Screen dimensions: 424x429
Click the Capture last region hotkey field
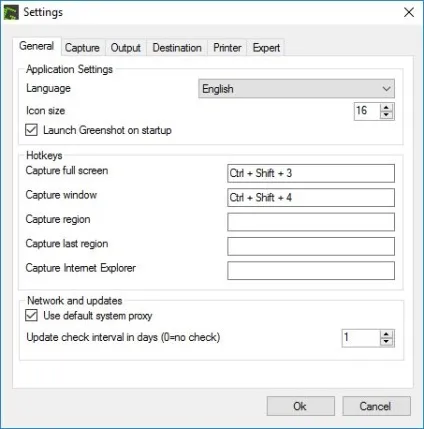pyautogui.click(x=311, y=246)
